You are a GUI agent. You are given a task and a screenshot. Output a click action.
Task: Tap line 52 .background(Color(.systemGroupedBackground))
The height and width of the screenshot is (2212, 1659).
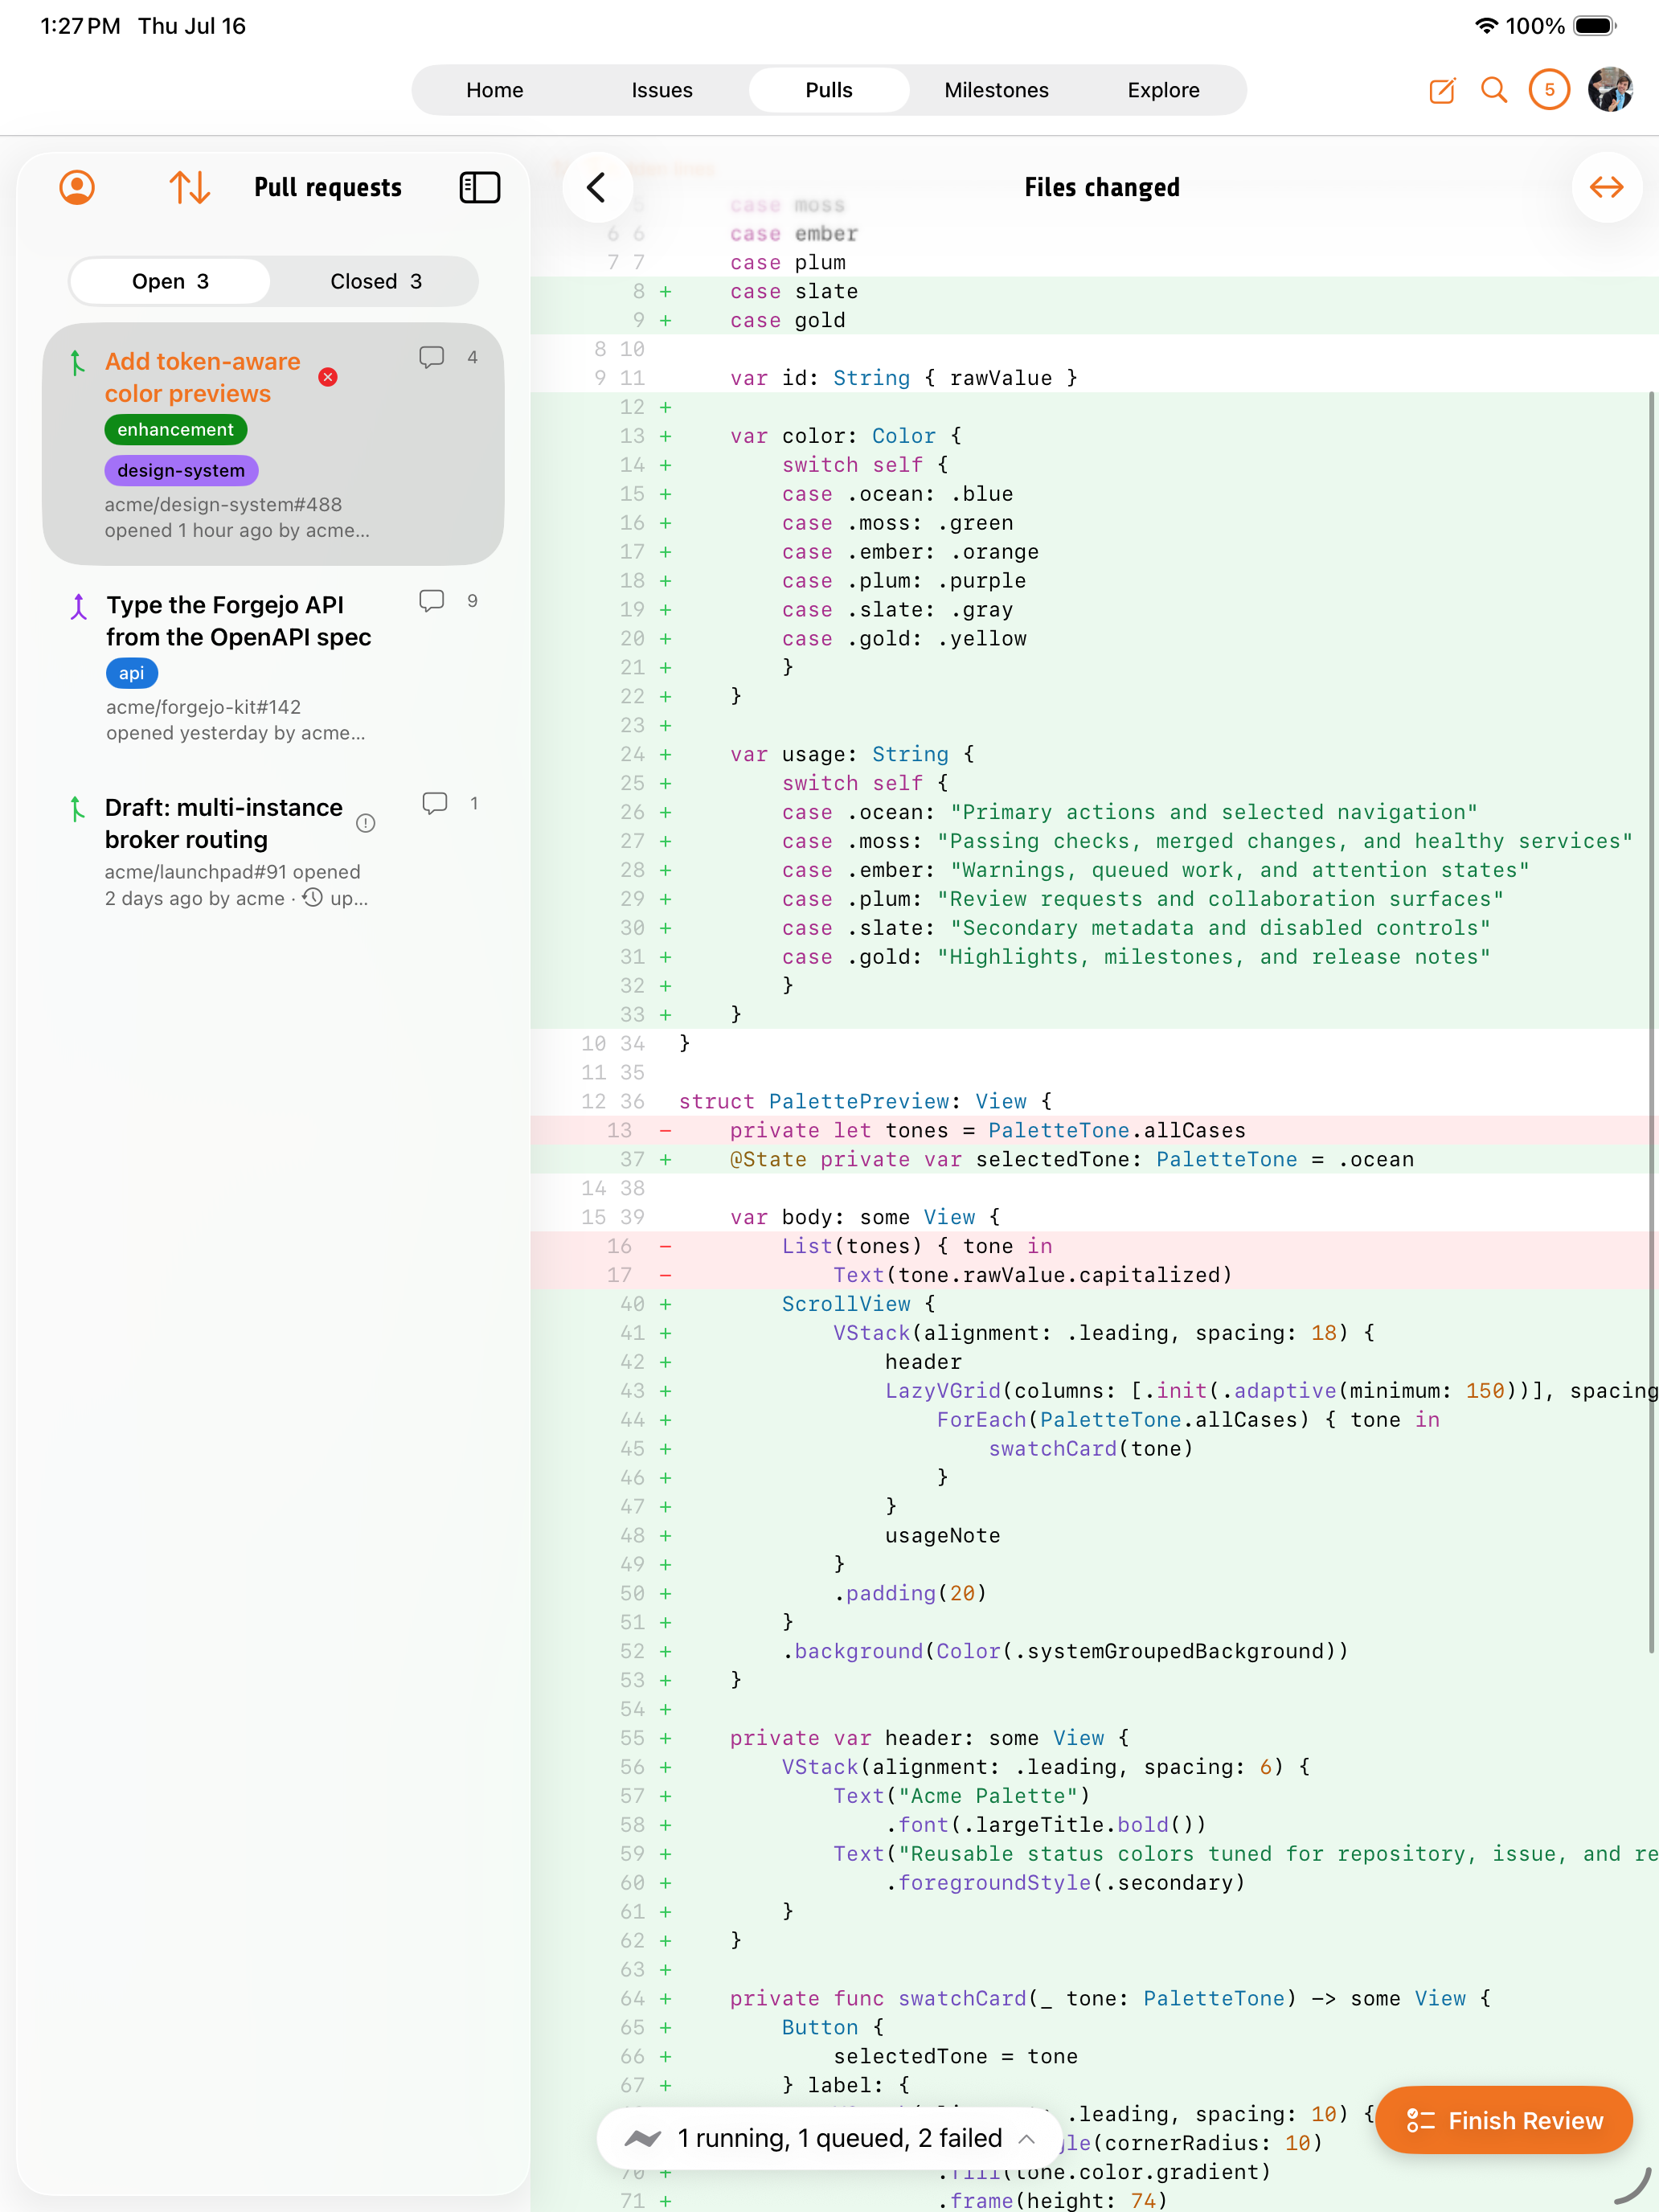click(x=1095, y=1651)
